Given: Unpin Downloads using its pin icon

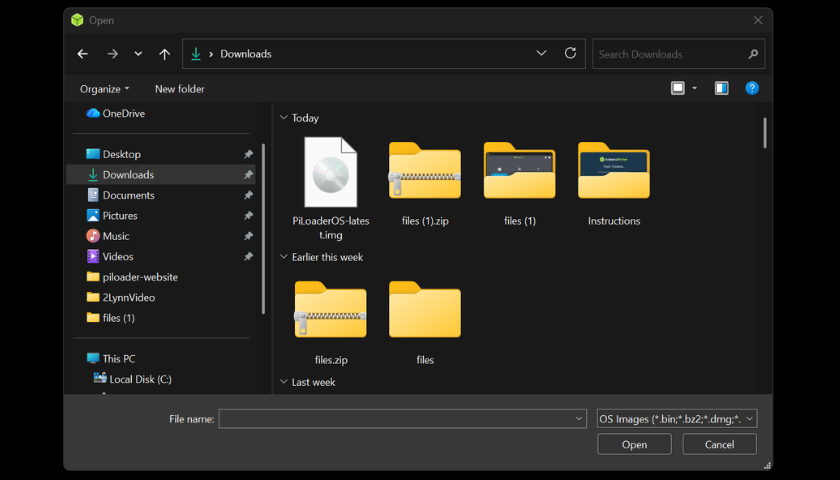Looking at the screenshot, I should pos(248,175).
